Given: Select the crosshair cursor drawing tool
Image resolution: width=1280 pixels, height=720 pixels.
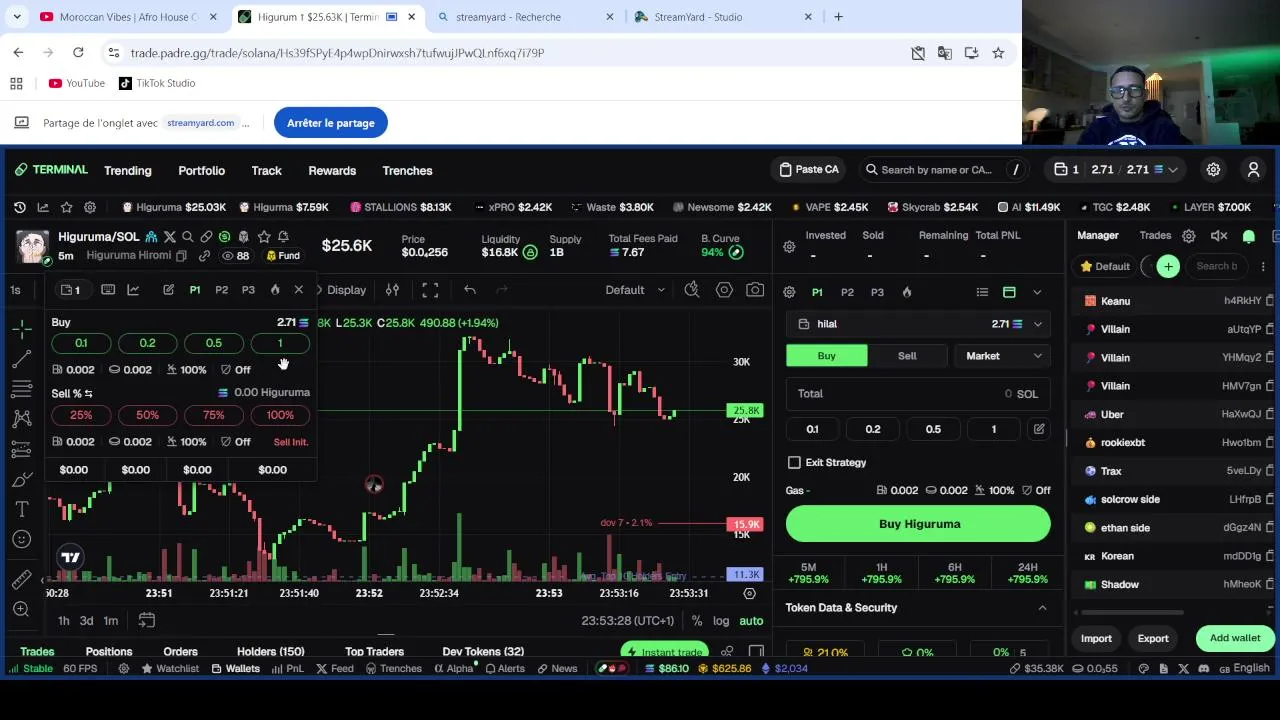Looking at the screenshot, I should (x=21, y=328).
